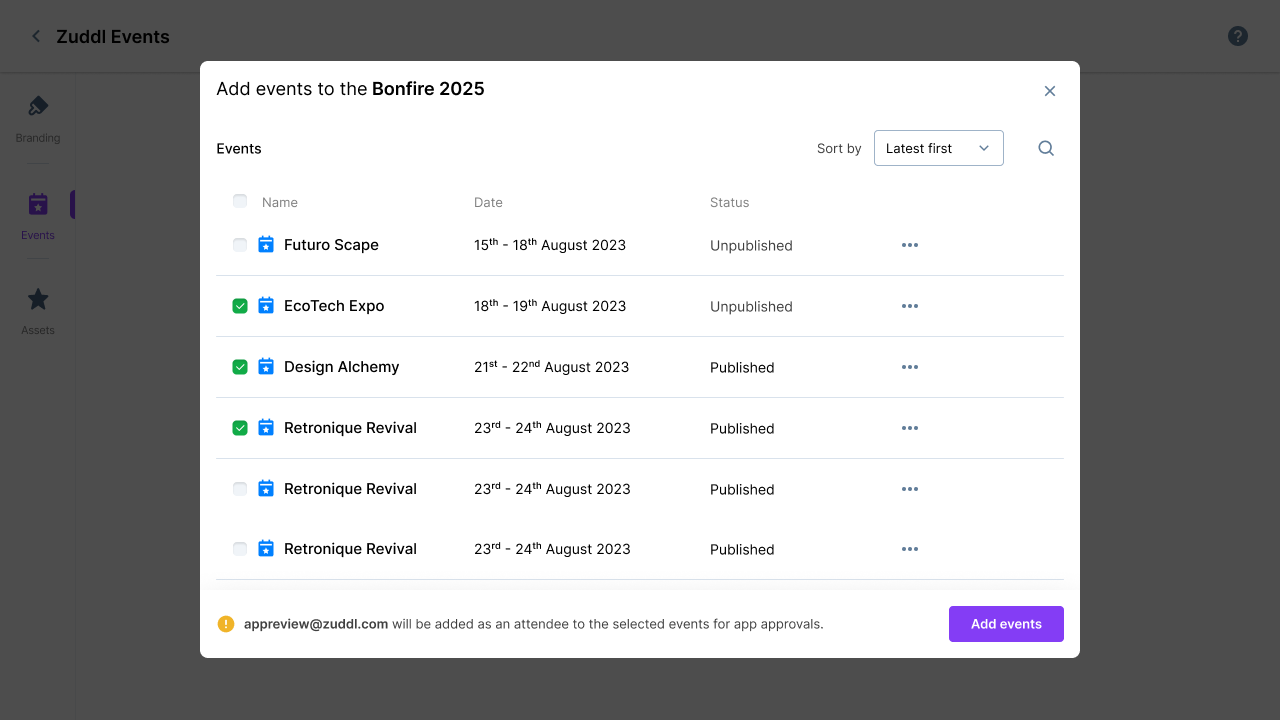1280x720 pixels.
Task: Click the search magnifier icon in dialog
Action: [x=1046, y=148]
